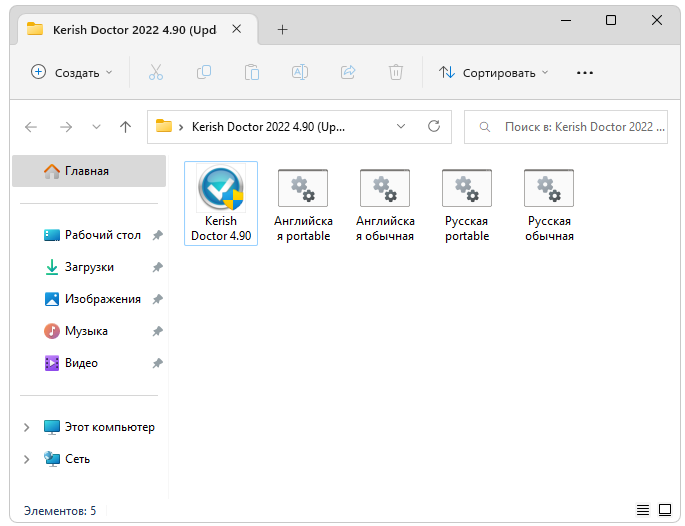Click the Share icon in toolbar
685x526 pixels.
348,72
